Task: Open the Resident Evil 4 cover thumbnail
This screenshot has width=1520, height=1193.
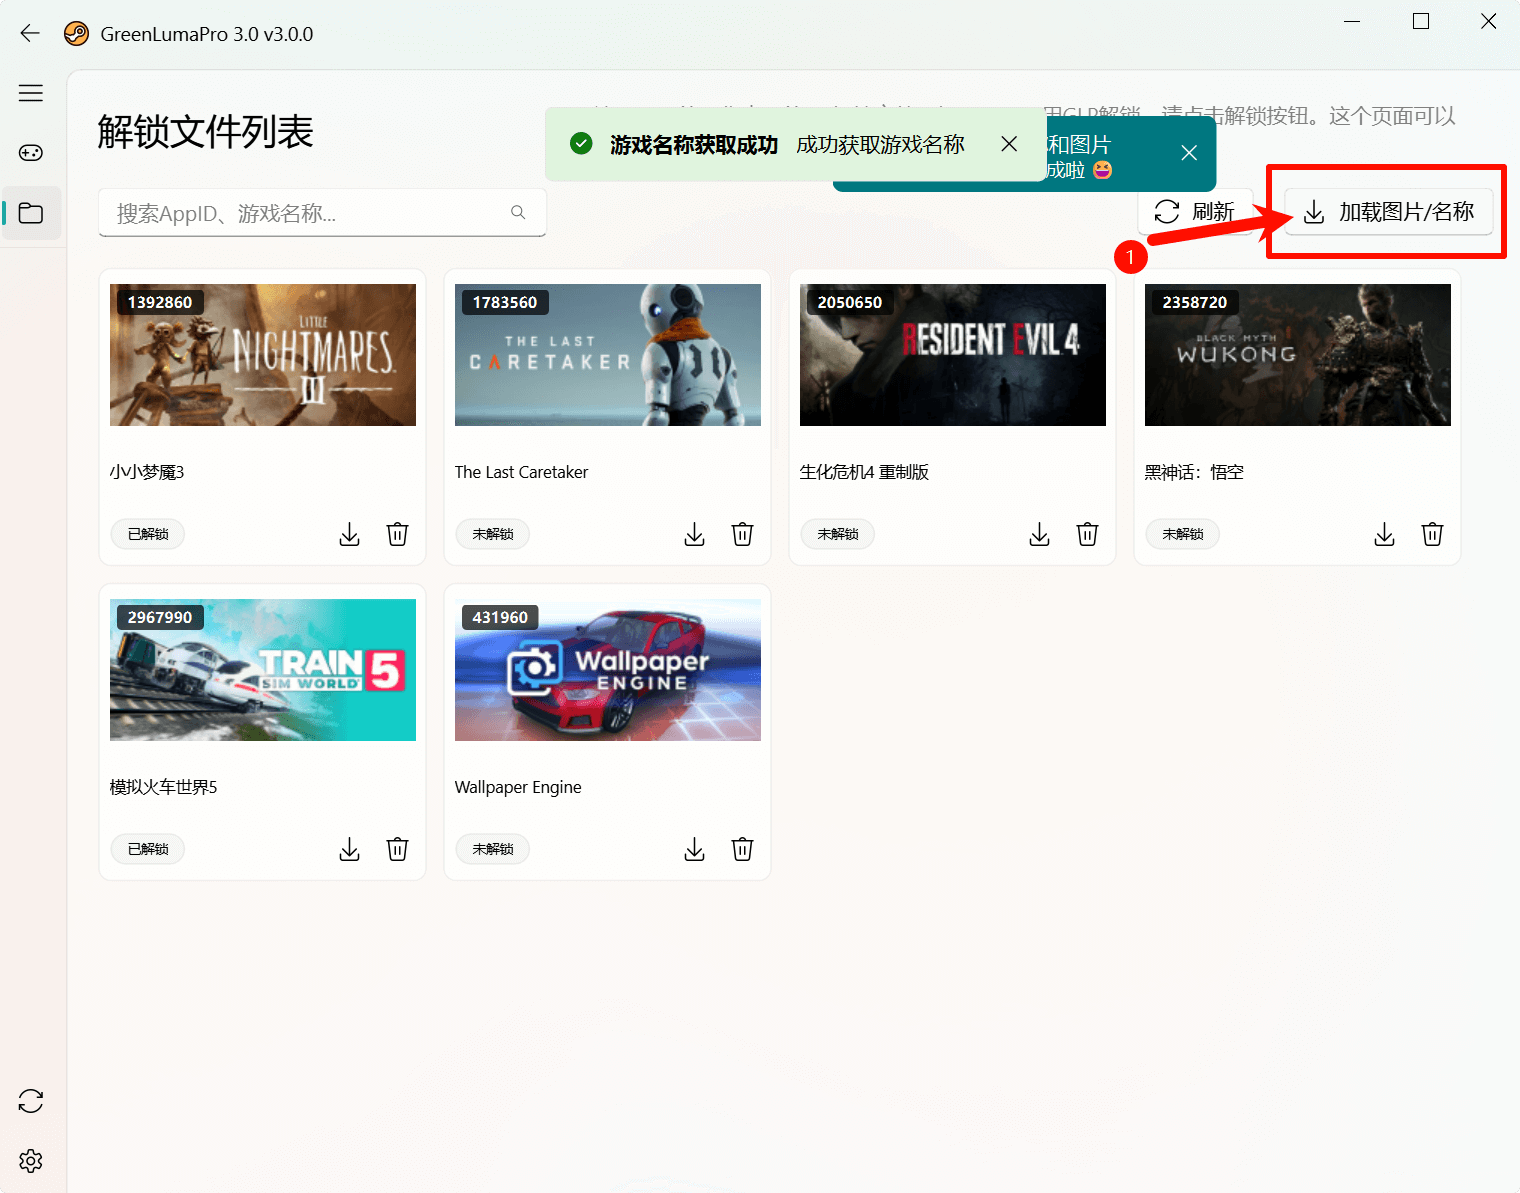Action: (952, 355)
